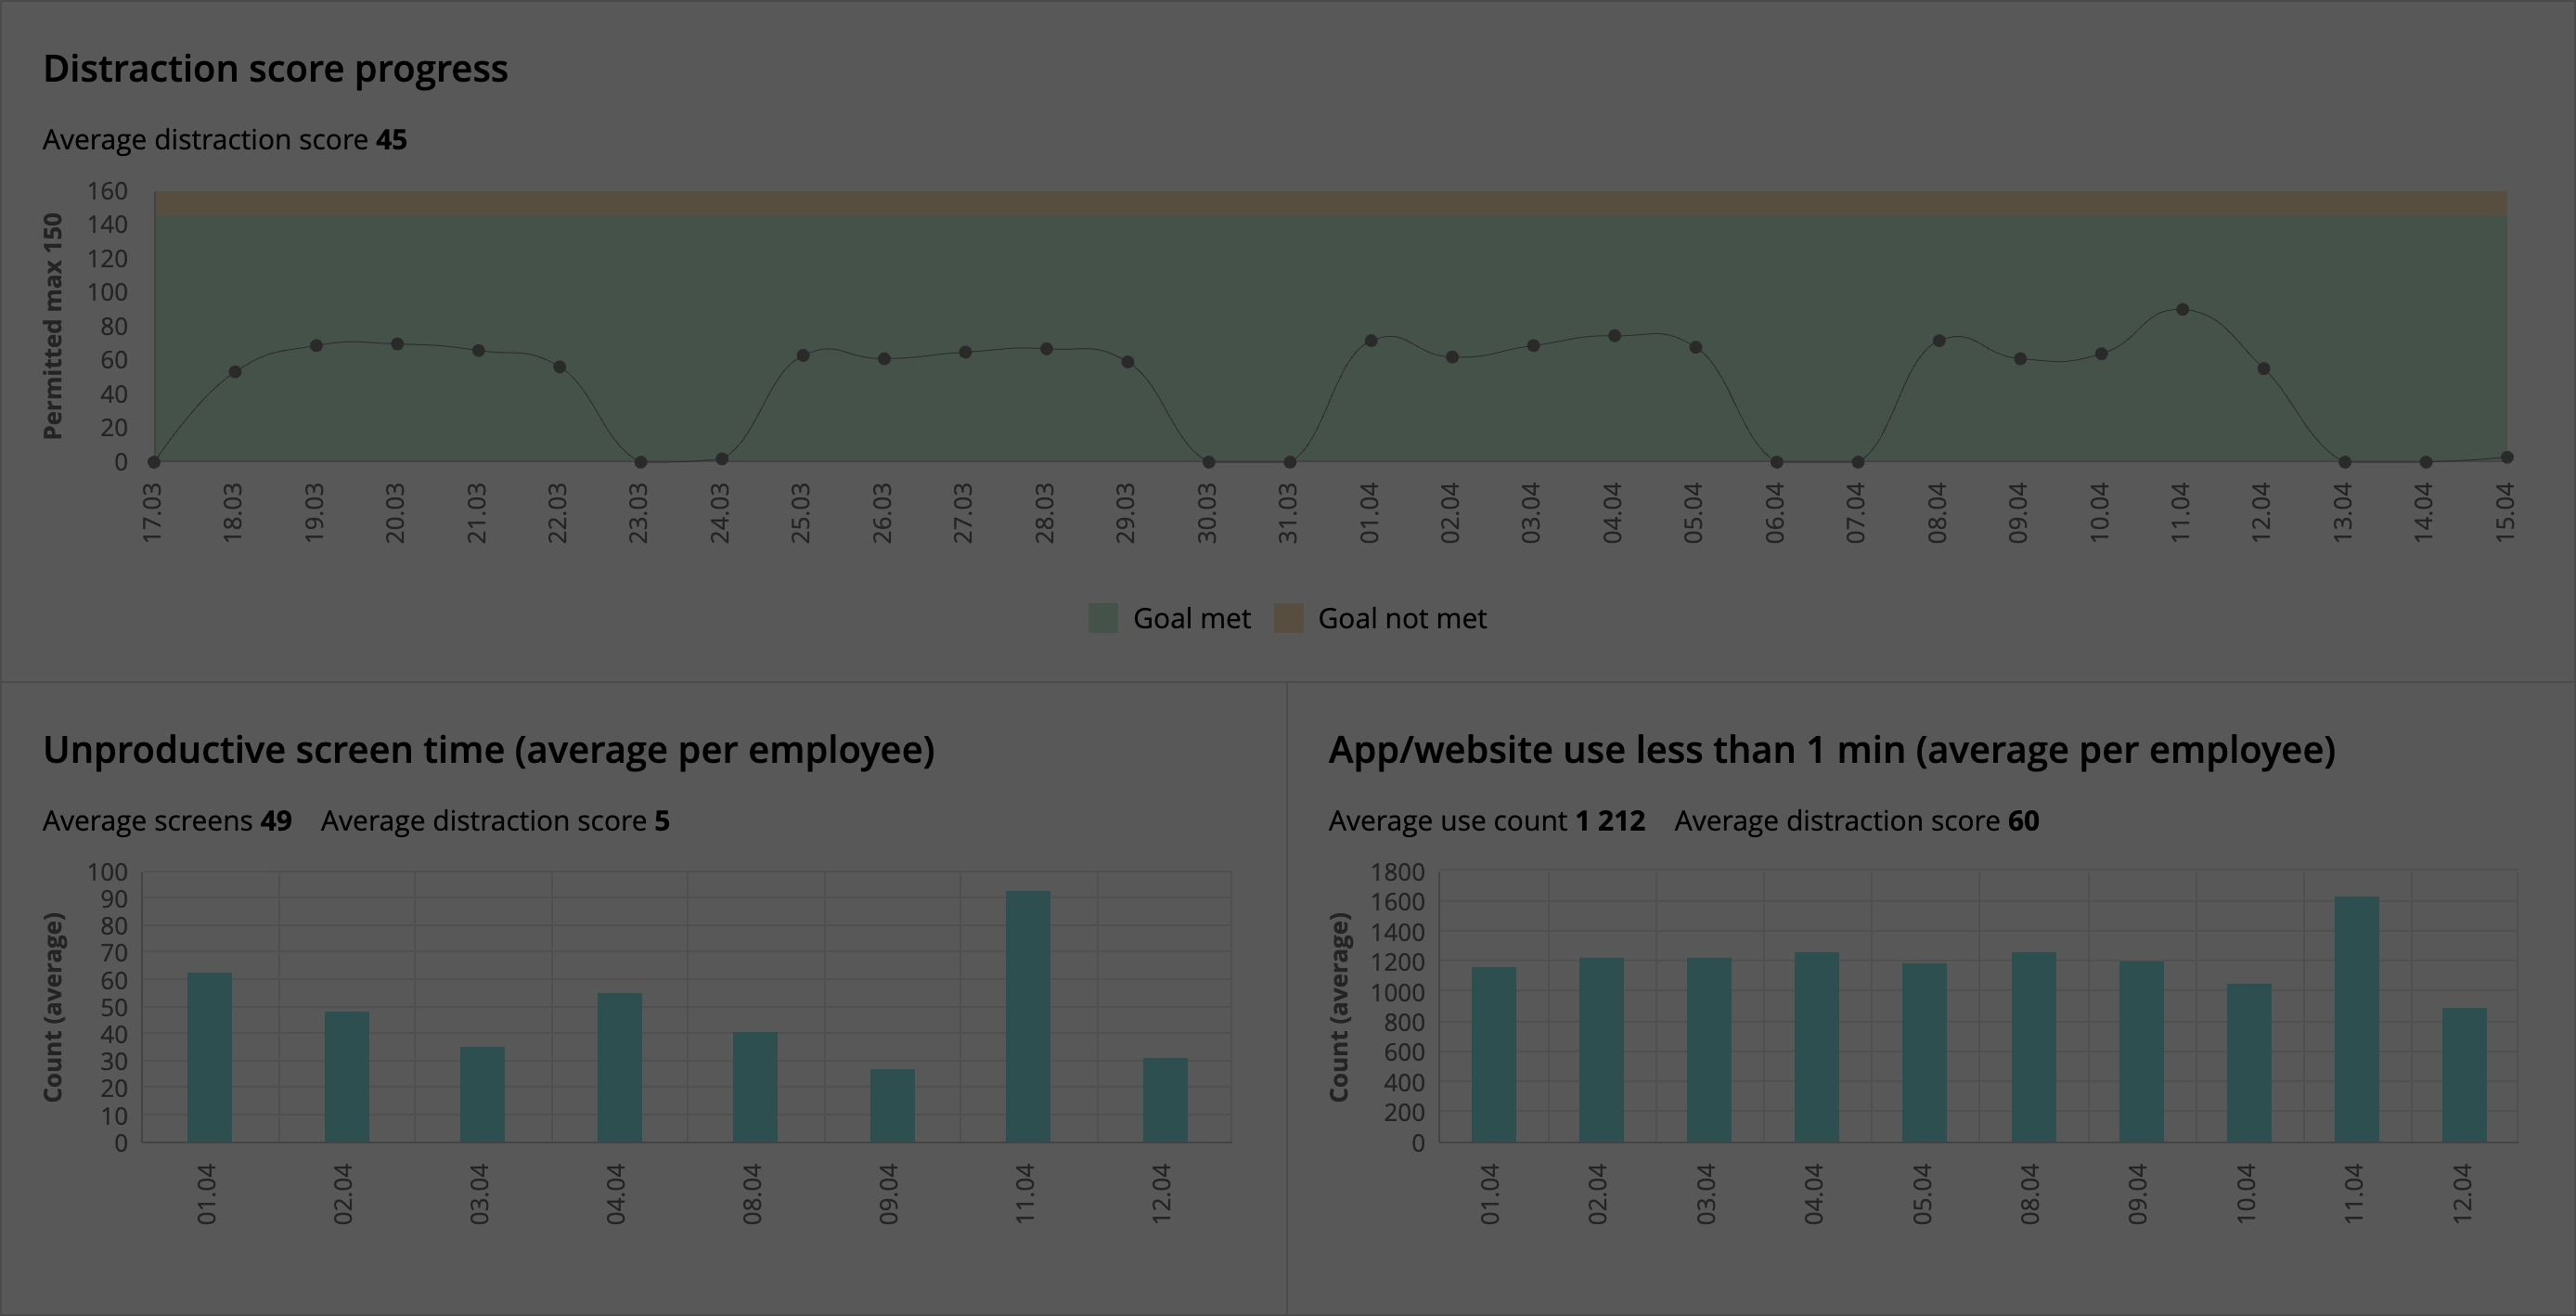
Task: Select the 28.03 data point on distraction line
Action: [x=1046, y=349]
